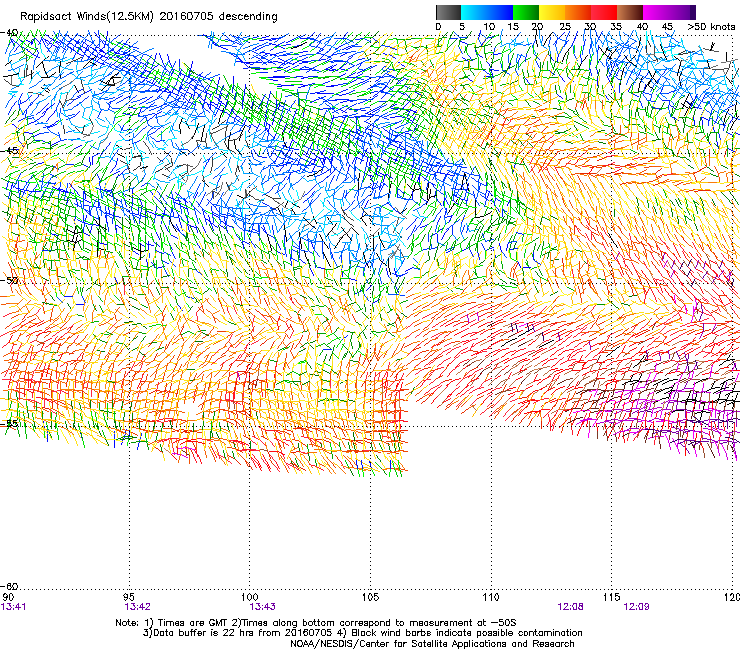
Task: Click the orange 25-30 knots color bar segment
Action: click(x=578, y=12)
